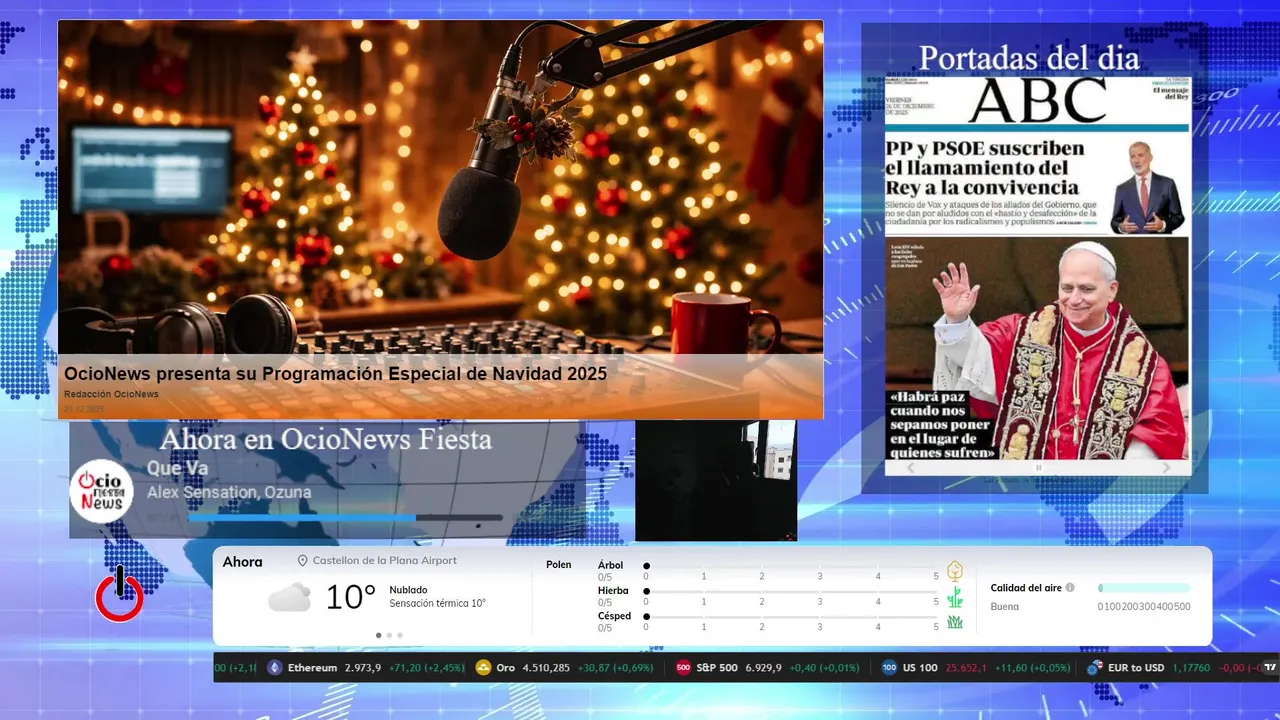Click the PP y PSOE headline on ABC cover
1280x720 pixels.
tap(984, 168)
